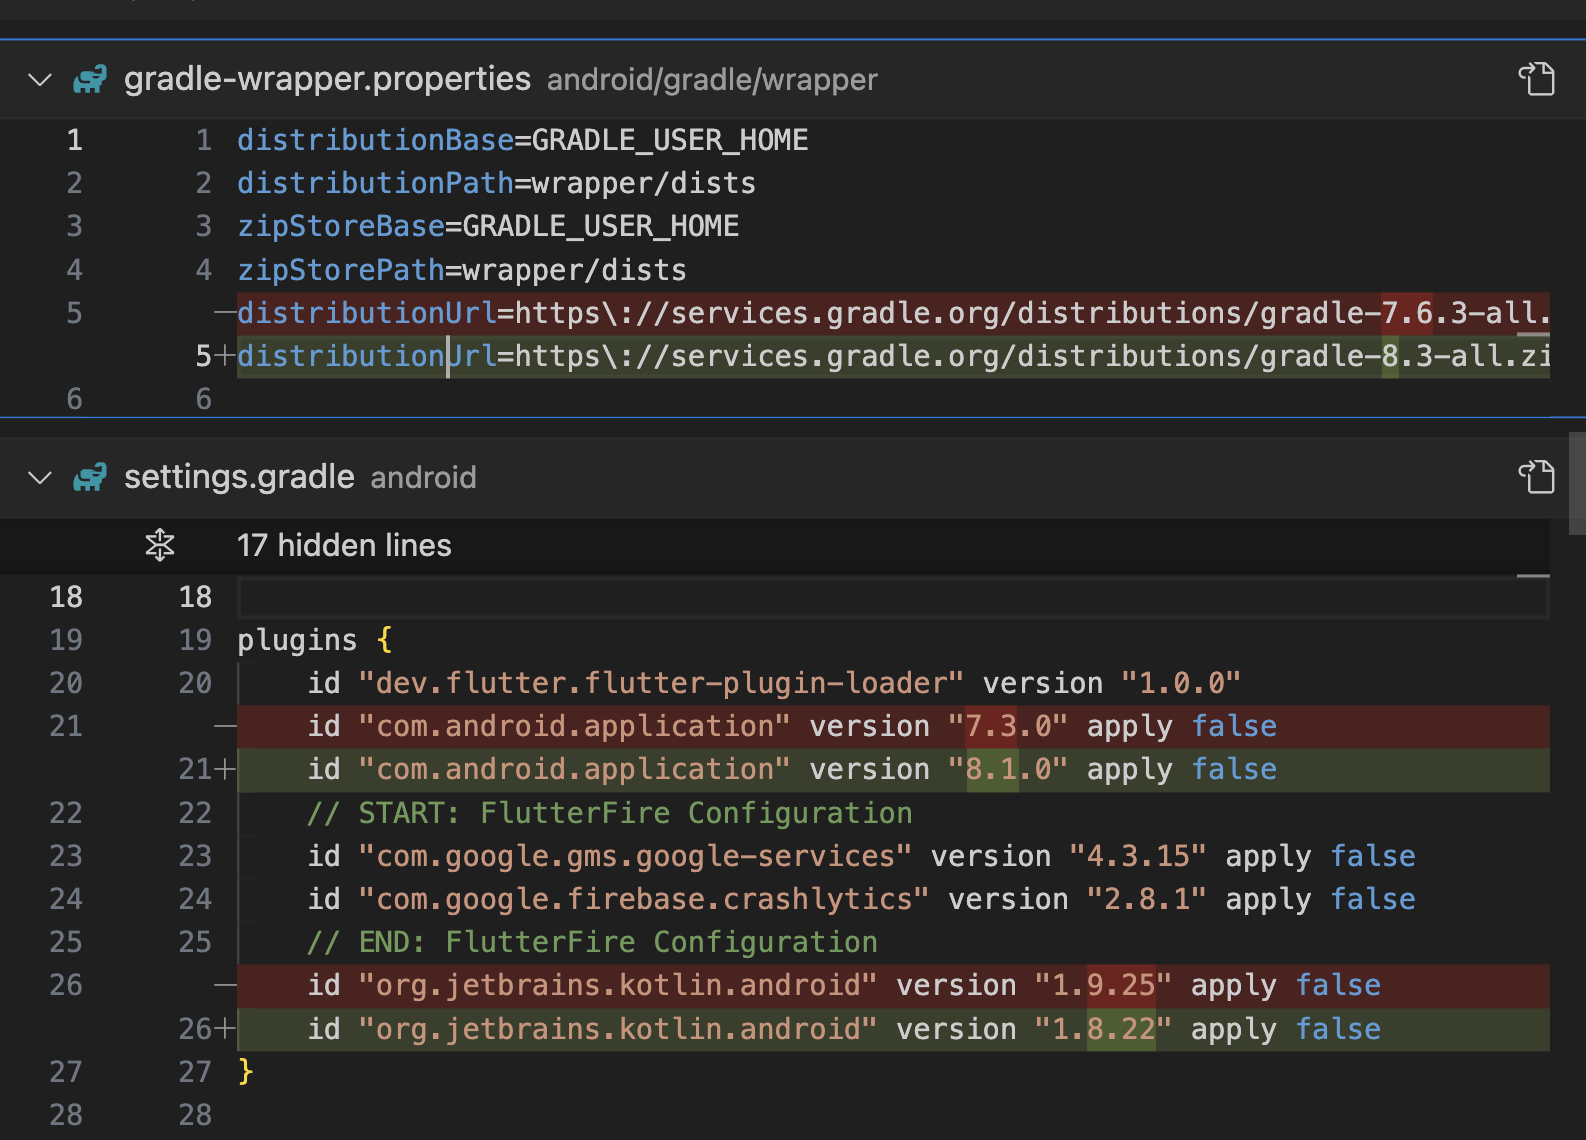Viewport: 1586px width, 1140px height.
Task: Click original line number 18 in settings.gradle
Action: pos(66,597)
